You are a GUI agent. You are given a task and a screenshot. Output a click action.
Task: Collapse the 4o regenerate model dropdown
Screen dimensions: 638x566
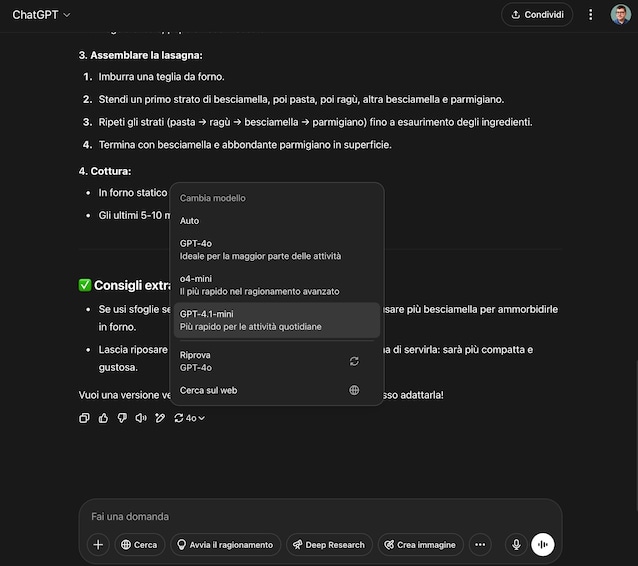point(190,418)
